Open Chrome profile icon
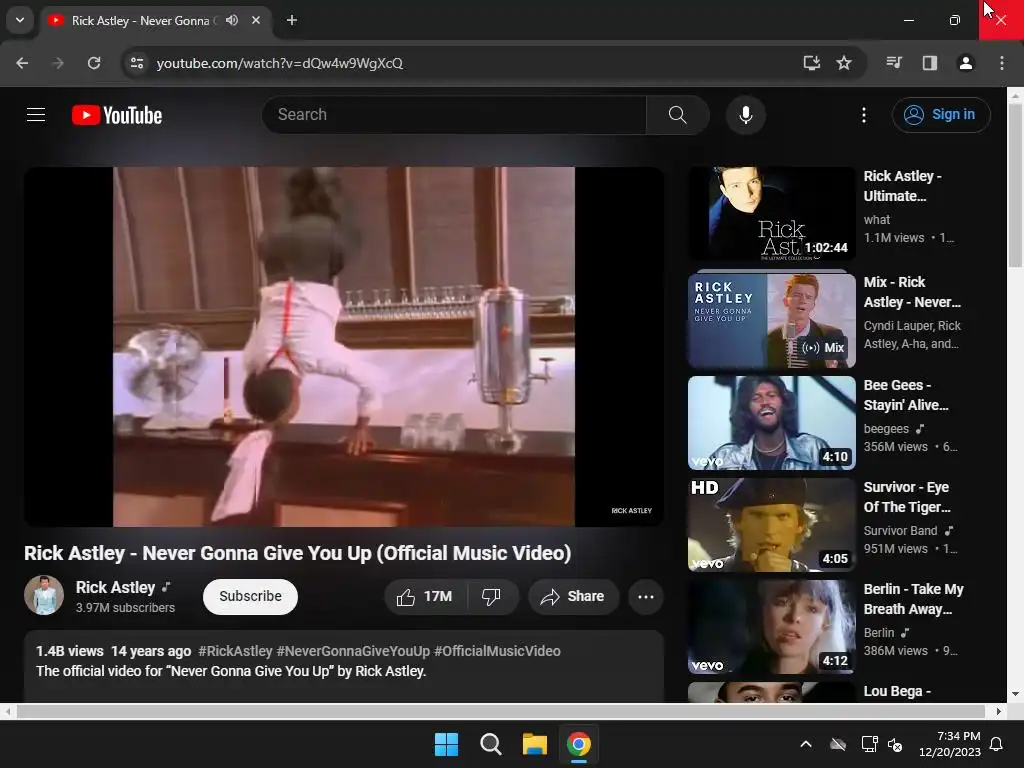This screenshot has height=768, width=1024. pyautogui.click(x=965, y=63)
